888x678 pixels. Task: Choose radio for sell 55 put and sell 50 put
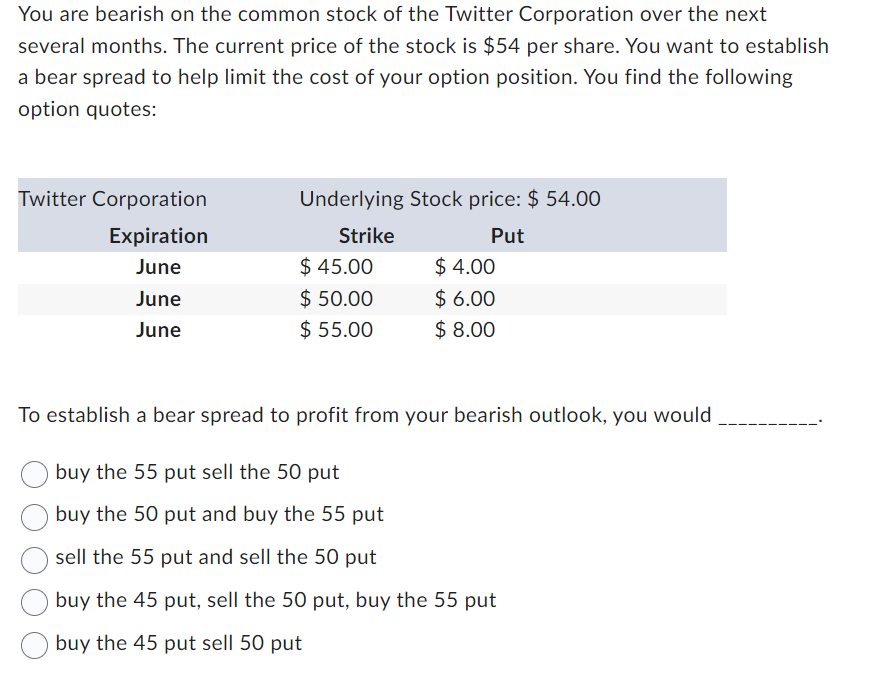tap(34, 560)
